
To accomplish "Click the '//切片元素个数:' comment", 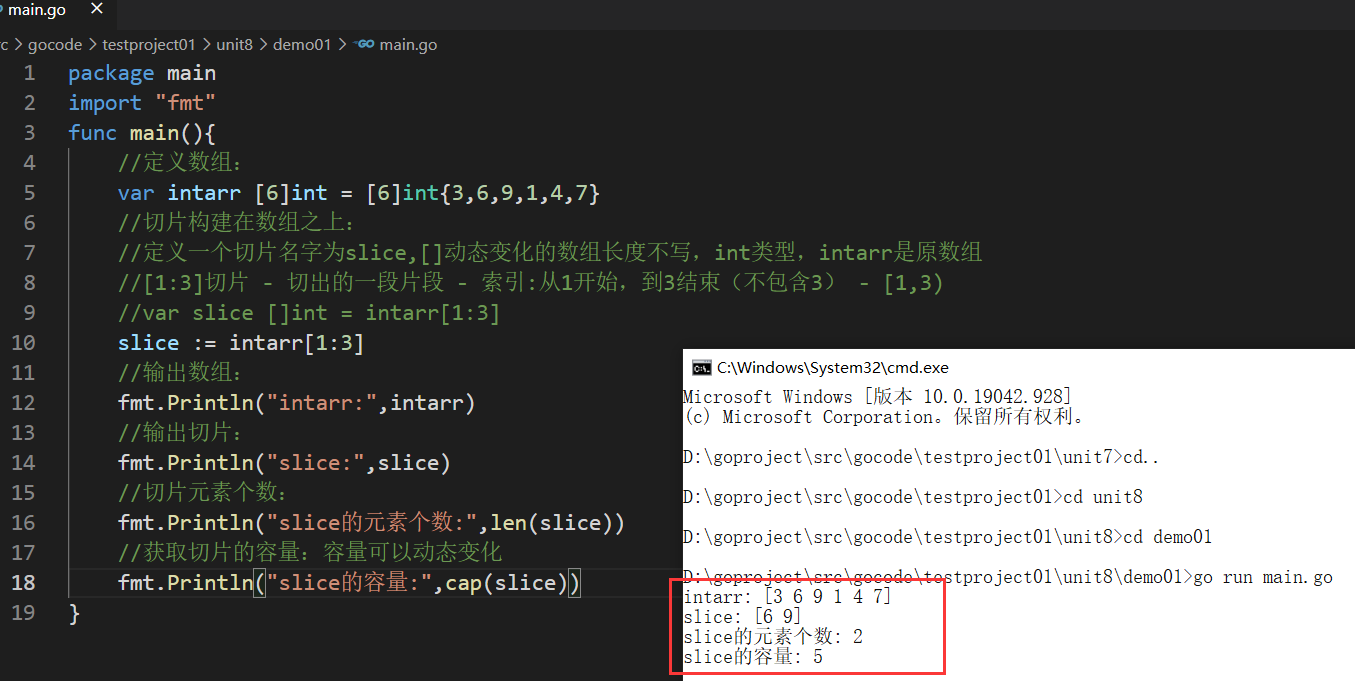I will (x=204, y=493).
